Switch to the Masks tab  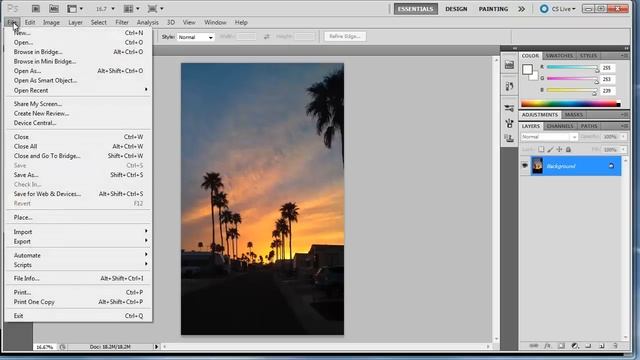[x=573, y=115]
